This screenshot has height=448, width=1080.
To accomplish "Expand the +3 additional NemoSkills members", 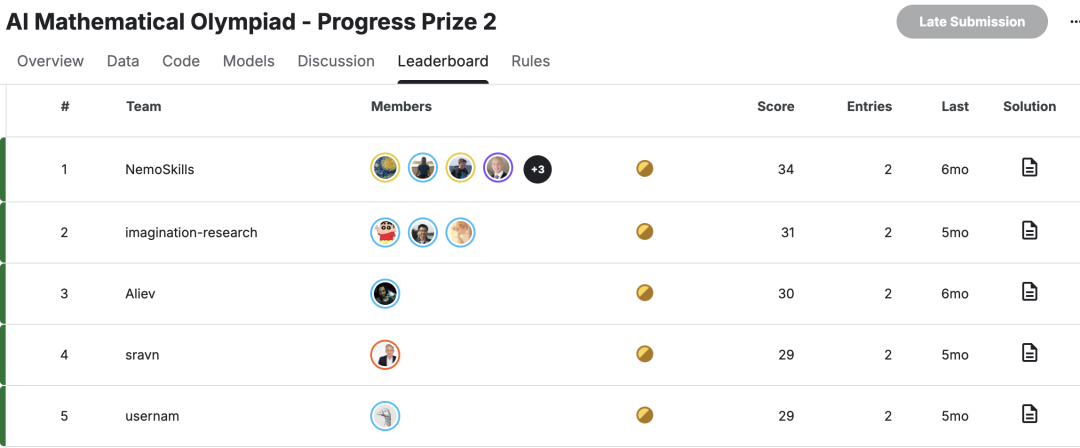I will click(x=538, y=169).
